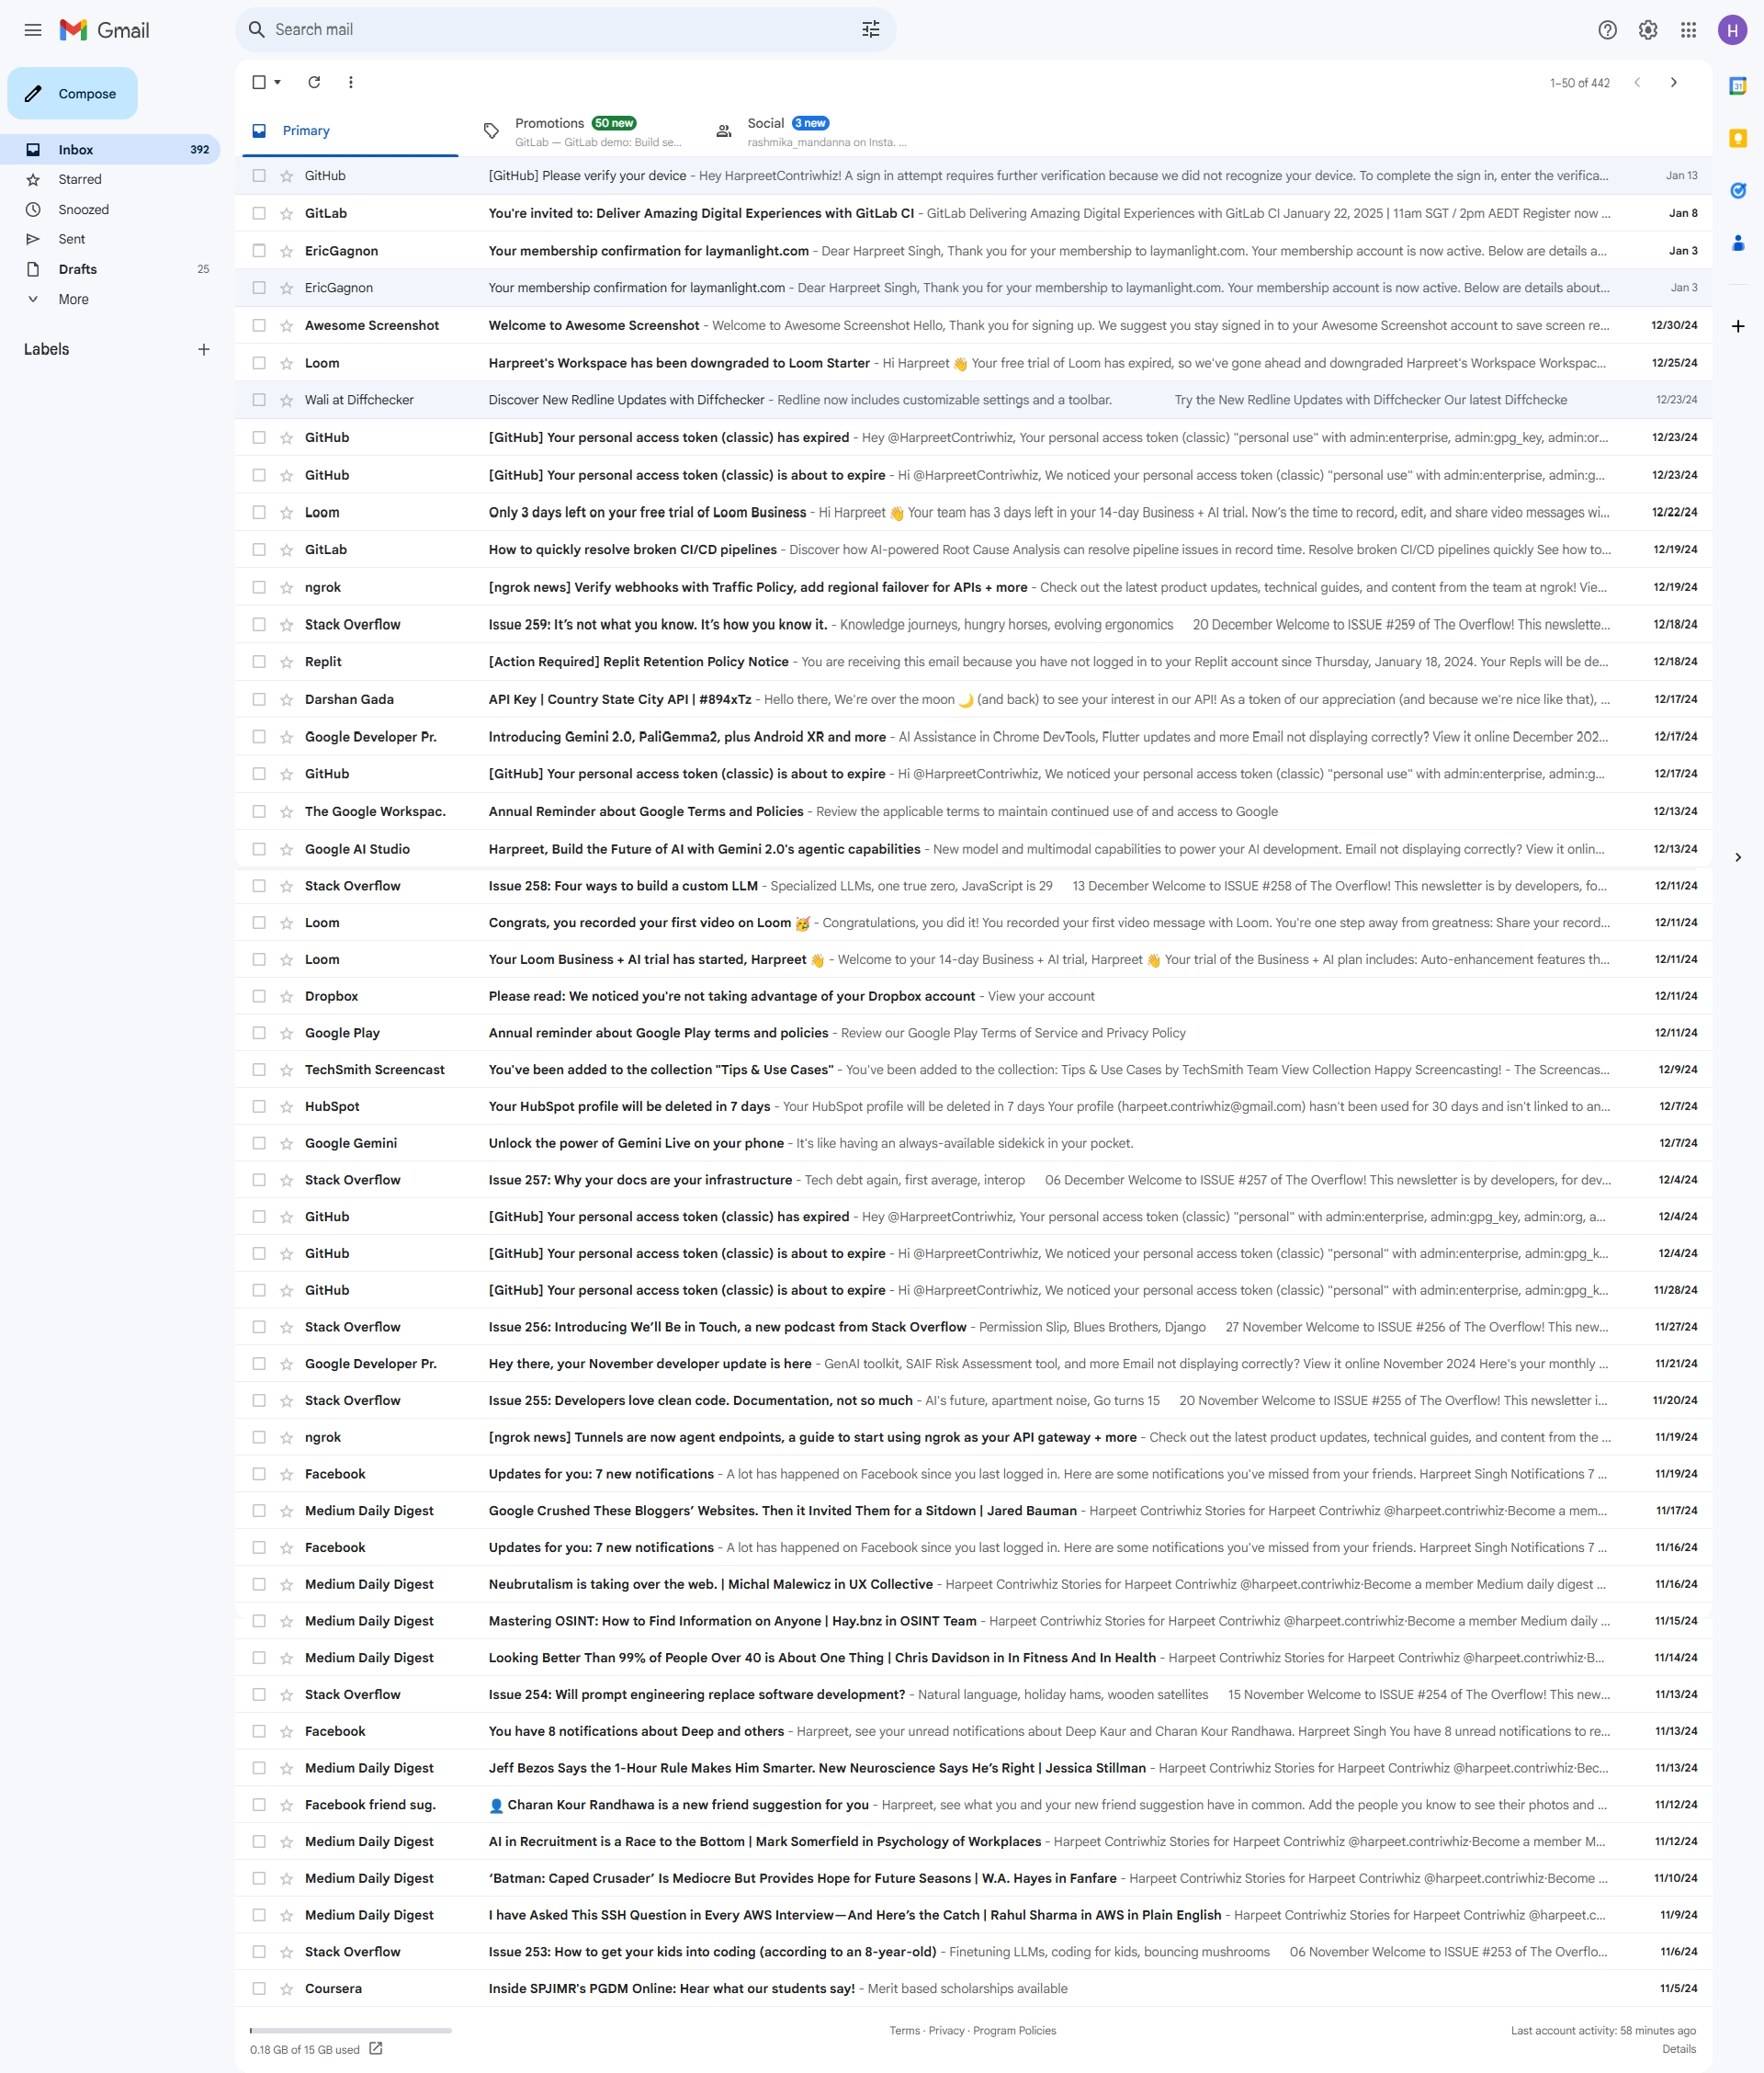Viewport: 1764px width, 2073px height.
Task: Refresh the inbox
Action: [x=314, y=82]
